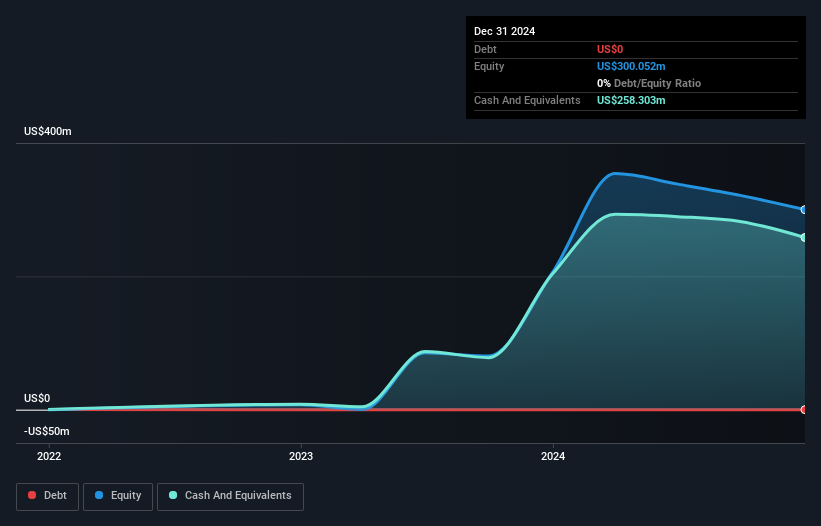Click the US$400m y-axis label

tap(48, 131)
